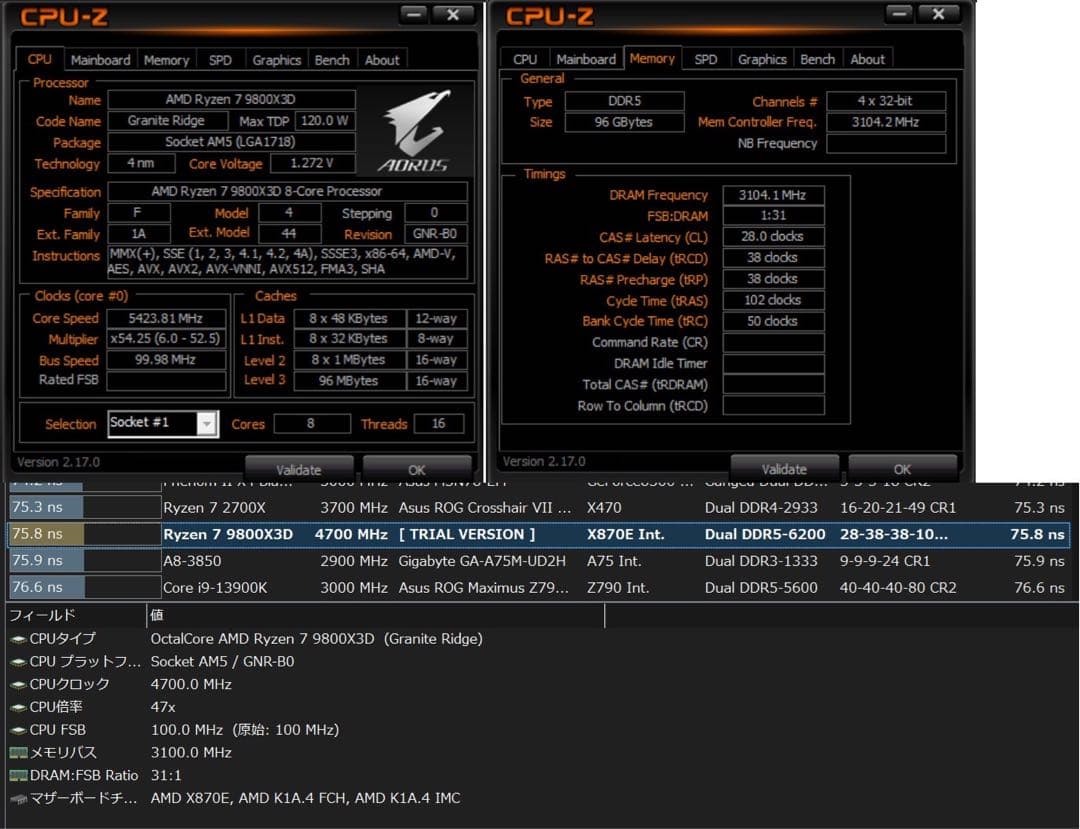Click the icon beside CPU FSB field
The height and width of the screenshot is (829, 1080).
tap(20, 729)
